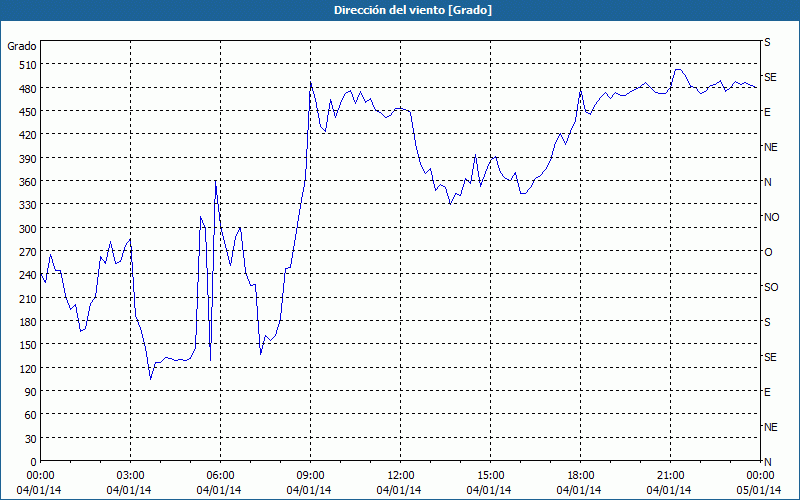Select the 06:00 time axis label

(221, 476)
